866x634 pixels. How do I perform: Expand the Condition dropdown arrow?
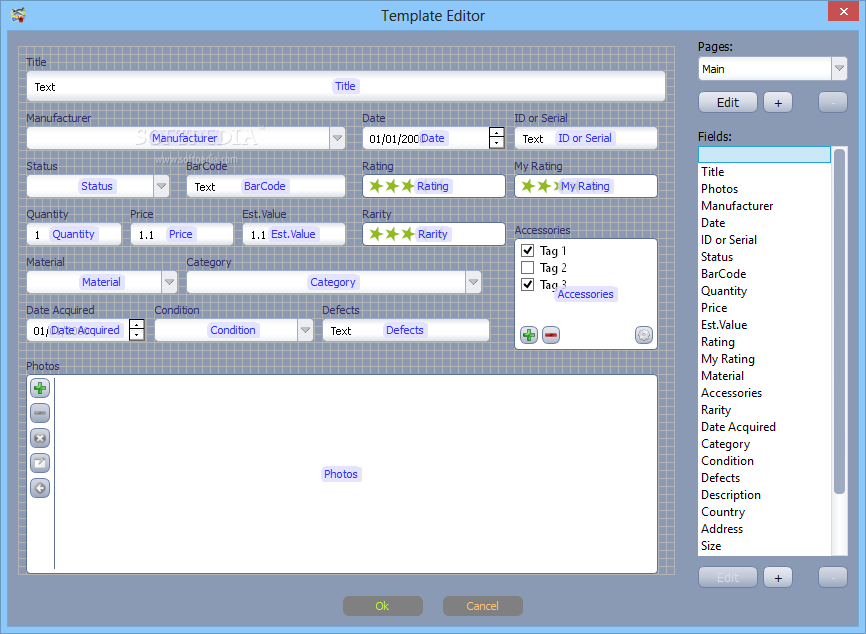coord(305,330)
